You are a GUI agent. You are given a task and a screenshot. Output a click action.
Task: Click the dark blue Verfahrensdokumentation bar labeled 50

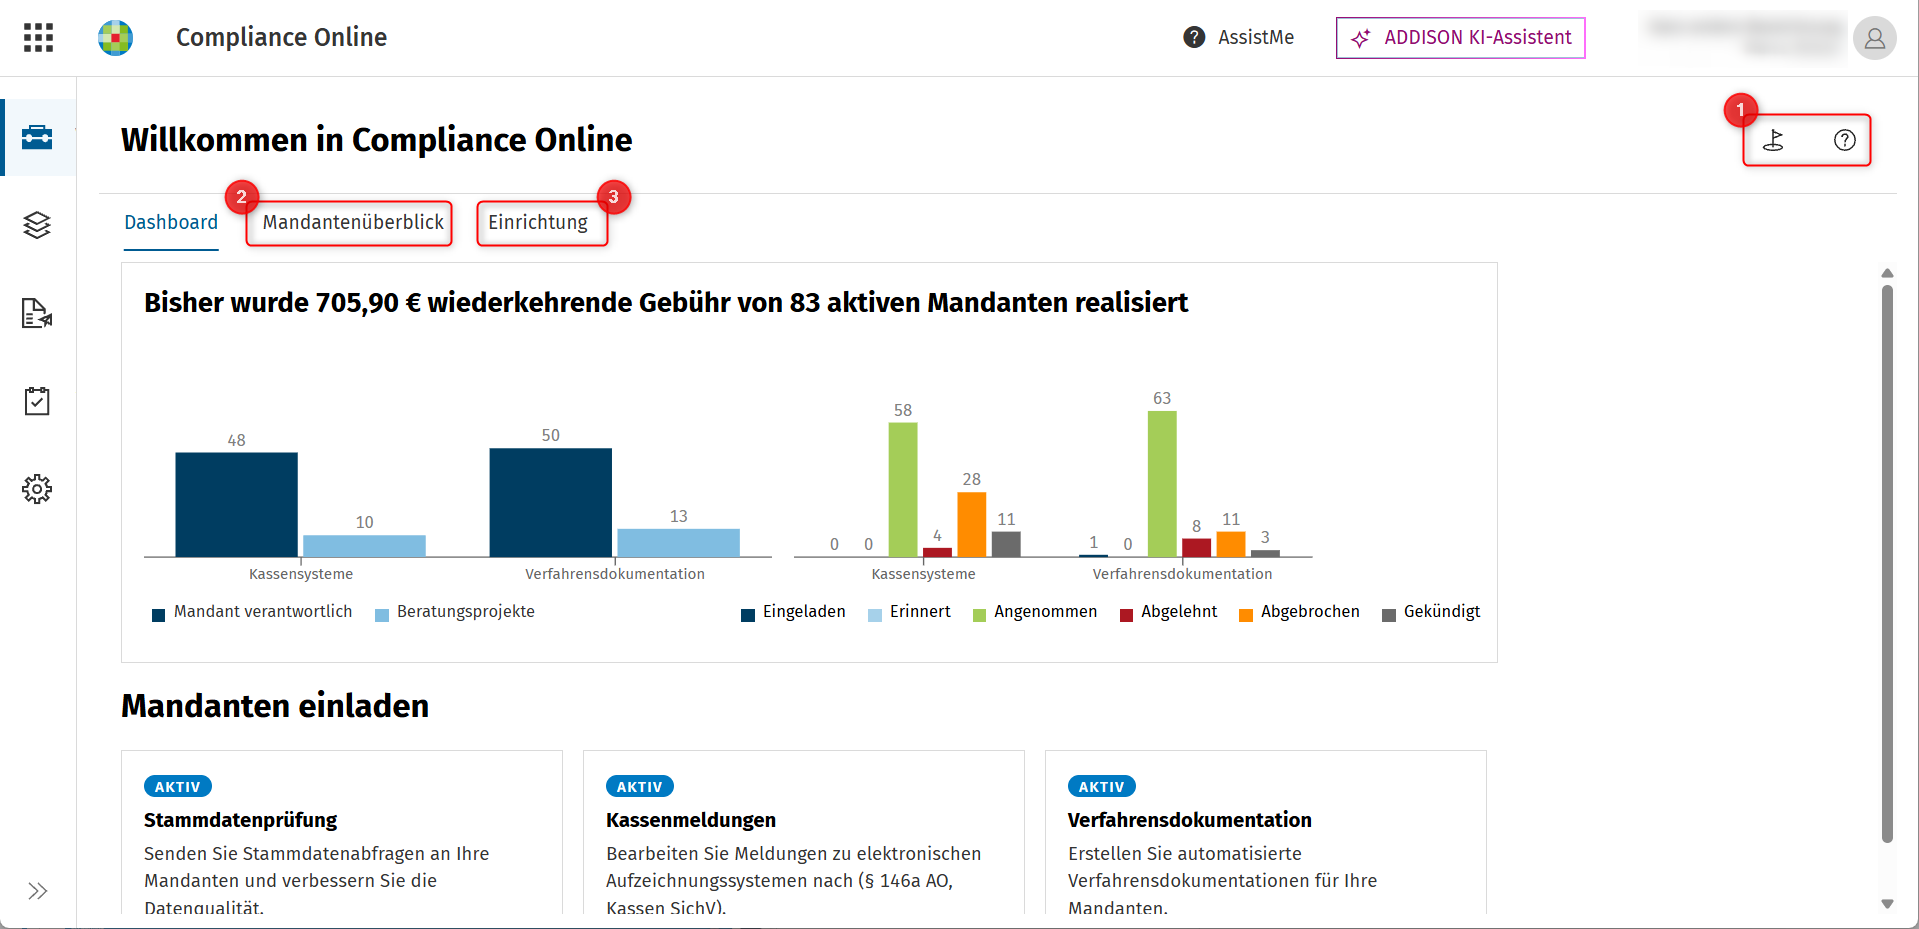pos(550,503)
